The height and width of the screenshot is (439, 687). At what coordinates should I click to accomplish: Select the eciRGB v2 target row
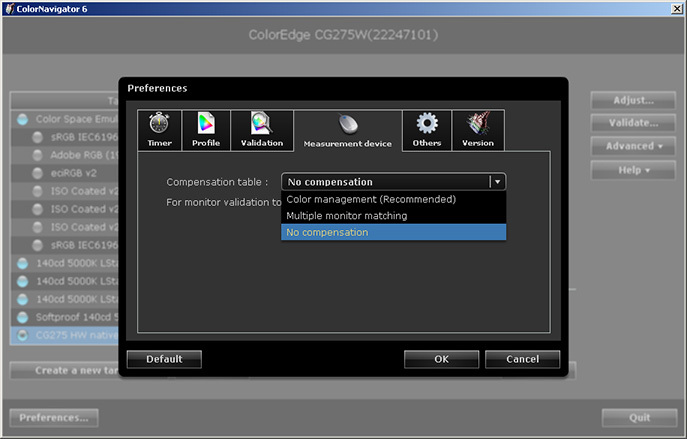pyautogui.click(x=64, y=173)
